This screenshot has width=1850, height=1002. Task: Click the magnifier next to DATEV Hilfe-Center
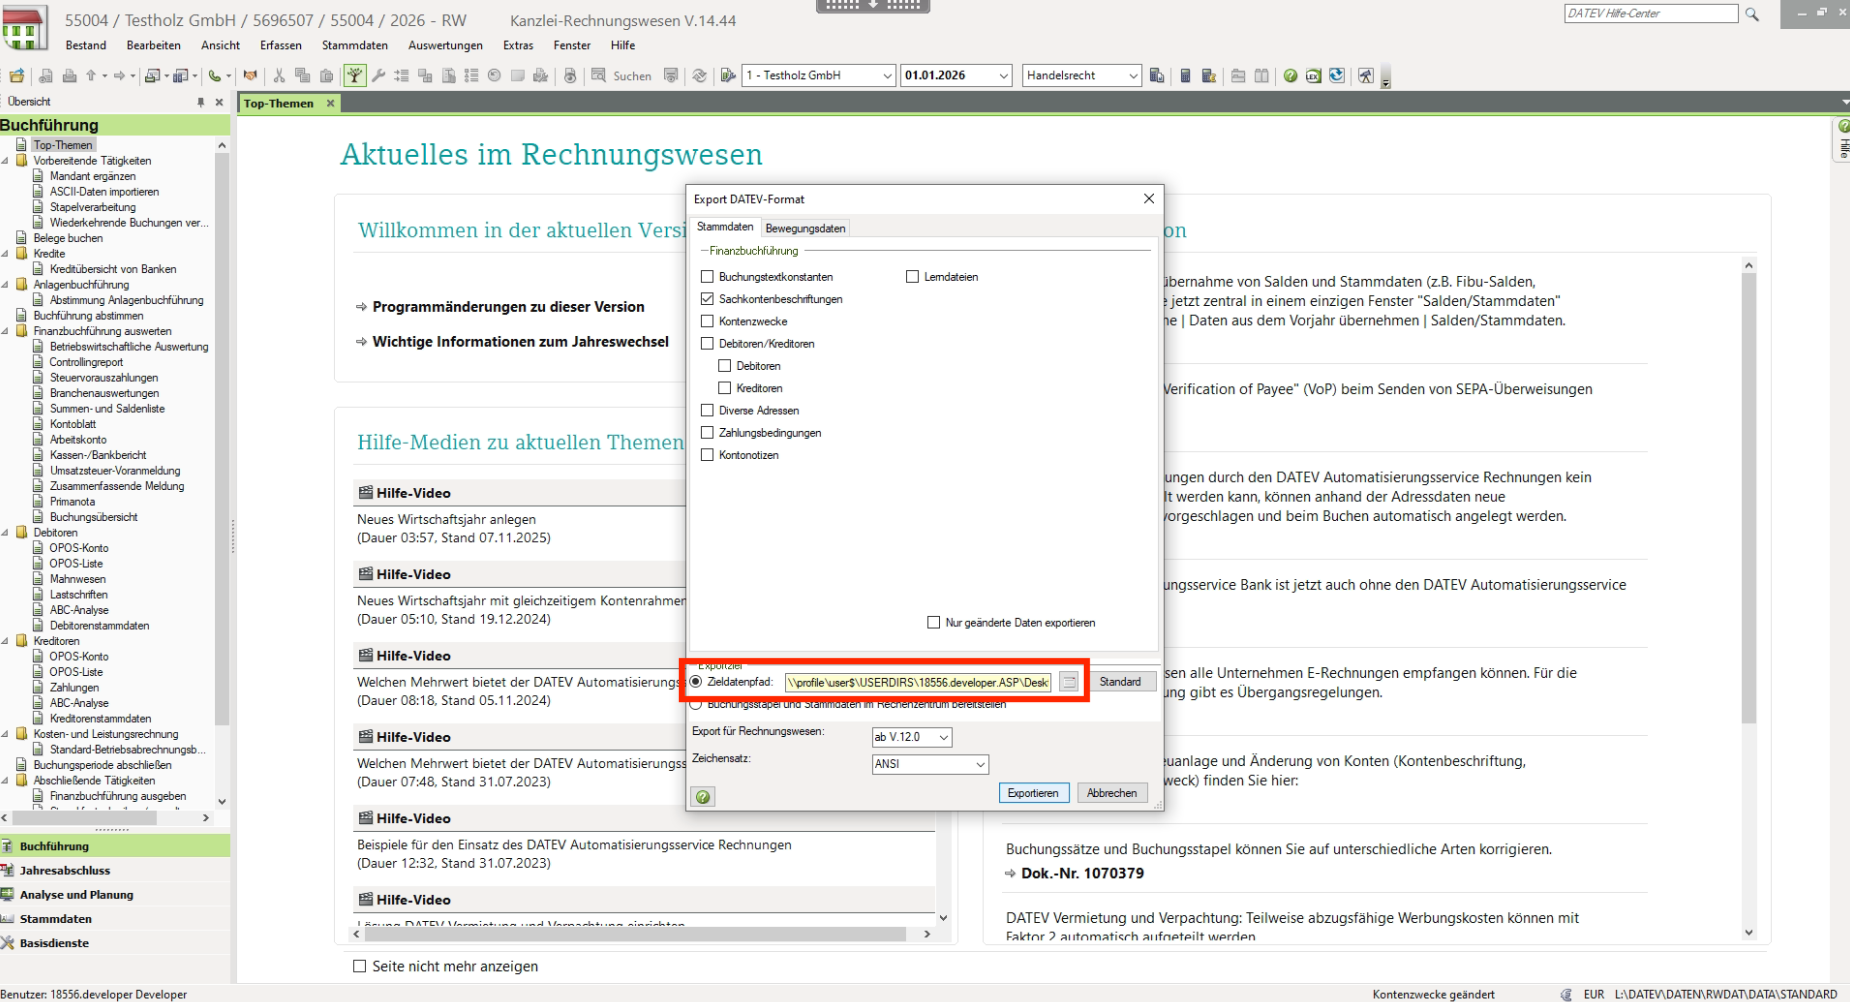[1752, 14]
